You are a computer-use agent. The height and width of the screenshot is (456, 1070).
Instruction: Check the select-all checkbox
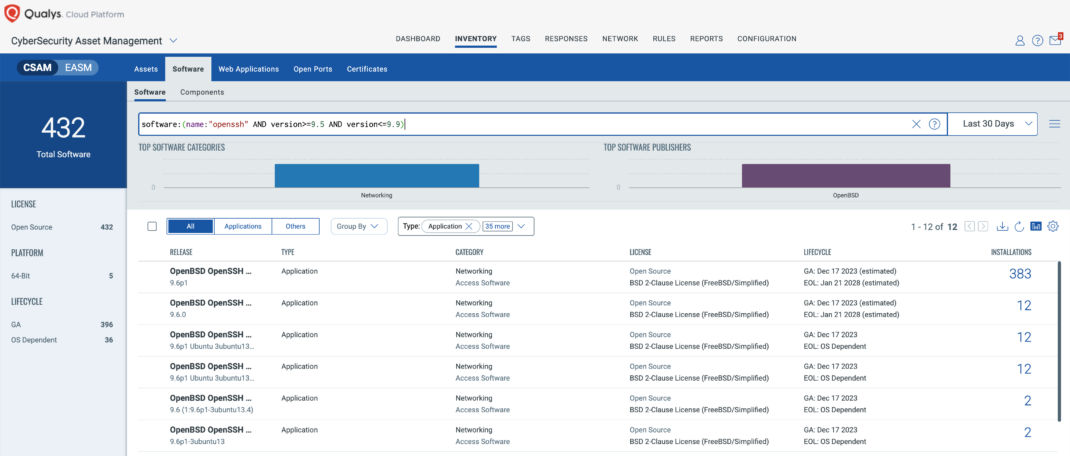[152, 227]
